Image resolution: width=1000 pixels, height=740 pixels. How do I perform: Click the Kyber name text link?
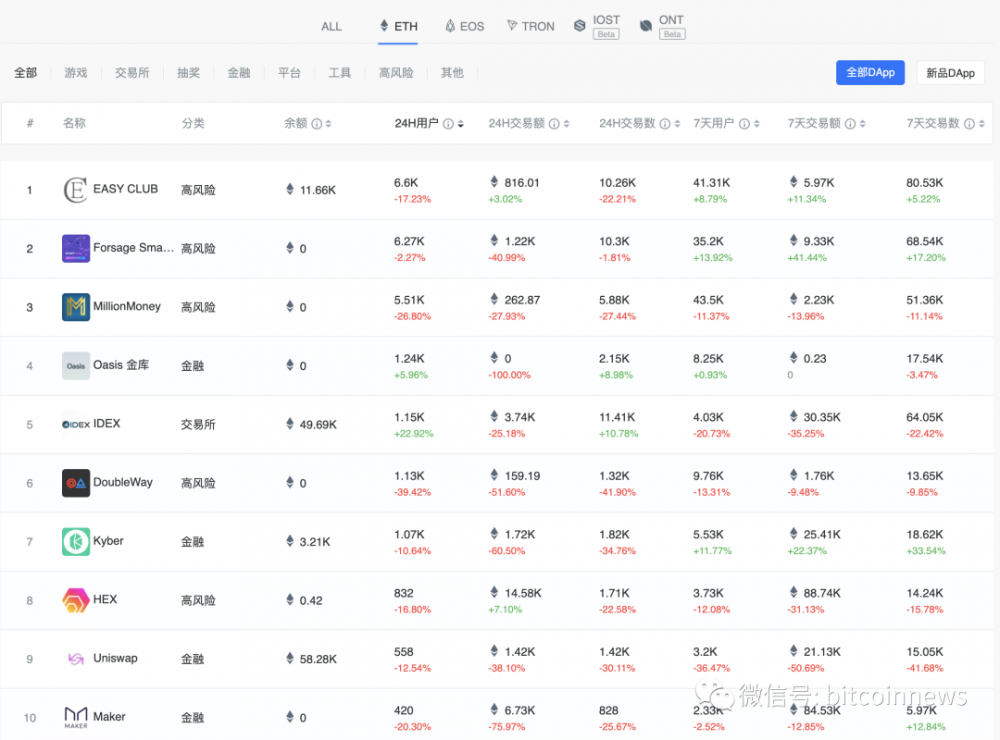pos(106,541)
